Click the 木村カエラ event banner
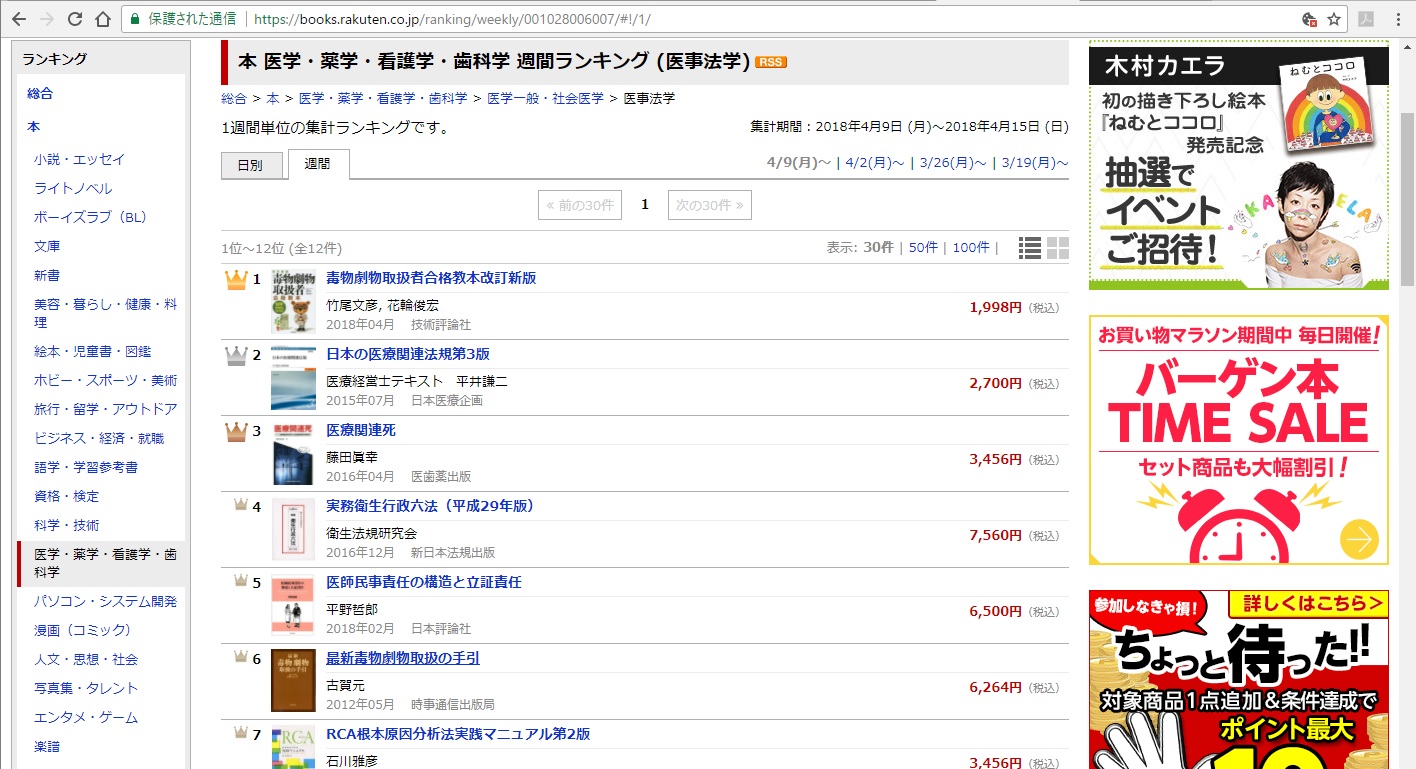The height and width of the screenshot is (769, 1416). (1238, 165)
